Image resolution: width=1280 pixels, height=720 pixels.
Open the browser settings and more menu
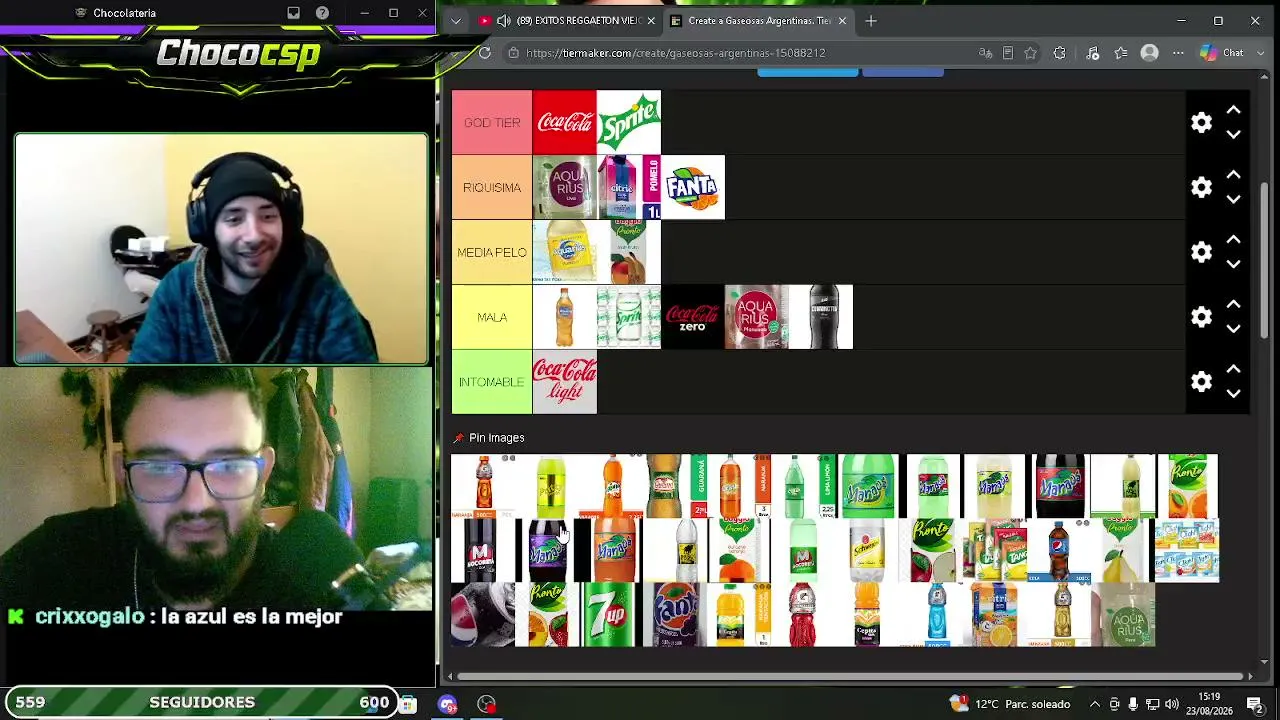pyautogui.click(x=1178, y=53)
